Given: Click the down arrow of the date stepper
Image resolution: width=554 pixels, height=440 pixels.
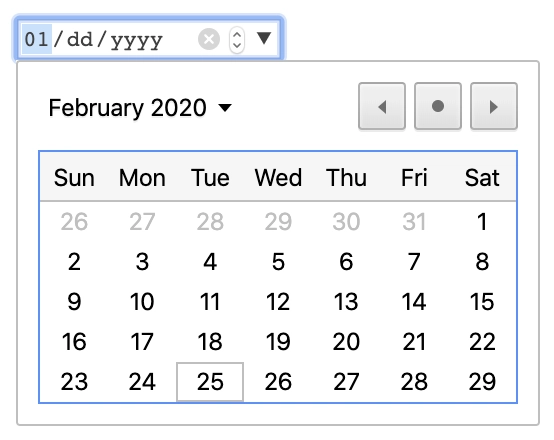Looking at the screenshot, I should pos(237,46).
